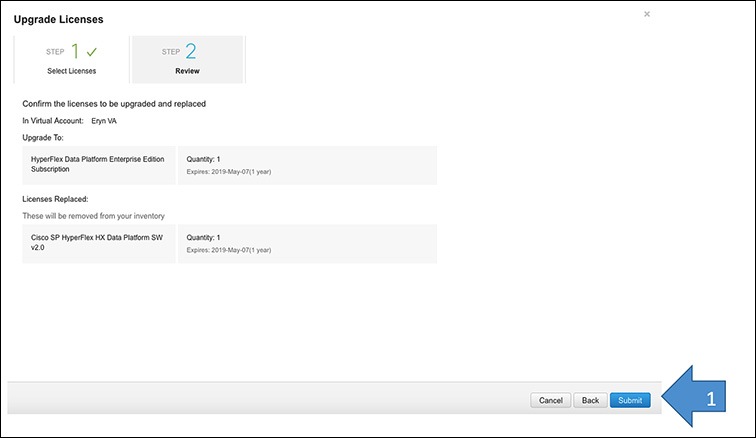This screenshot has height=438, width=756.
Task: Close the Upgrade Licenses dialog with the X
Action: pyautogui.click(x=647, y=14)
